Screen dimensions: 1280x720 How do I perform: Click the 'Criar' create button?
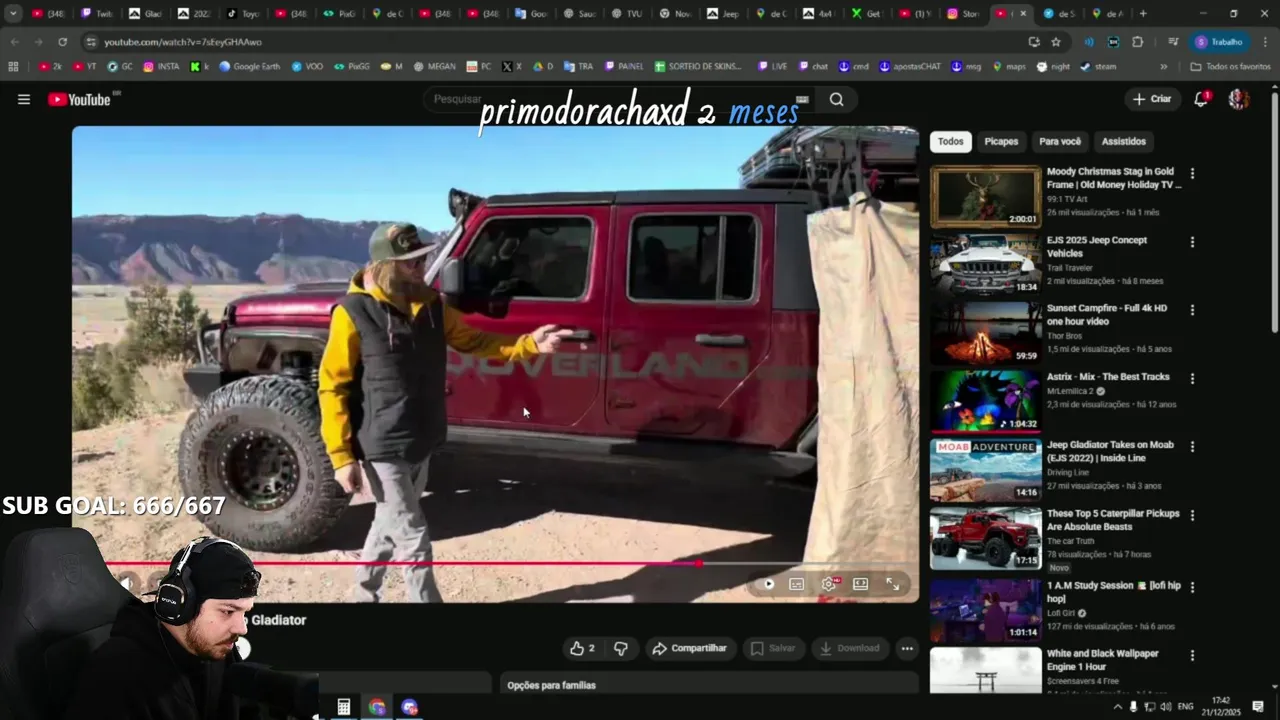pyautogui.click(x=1151, y=99)
